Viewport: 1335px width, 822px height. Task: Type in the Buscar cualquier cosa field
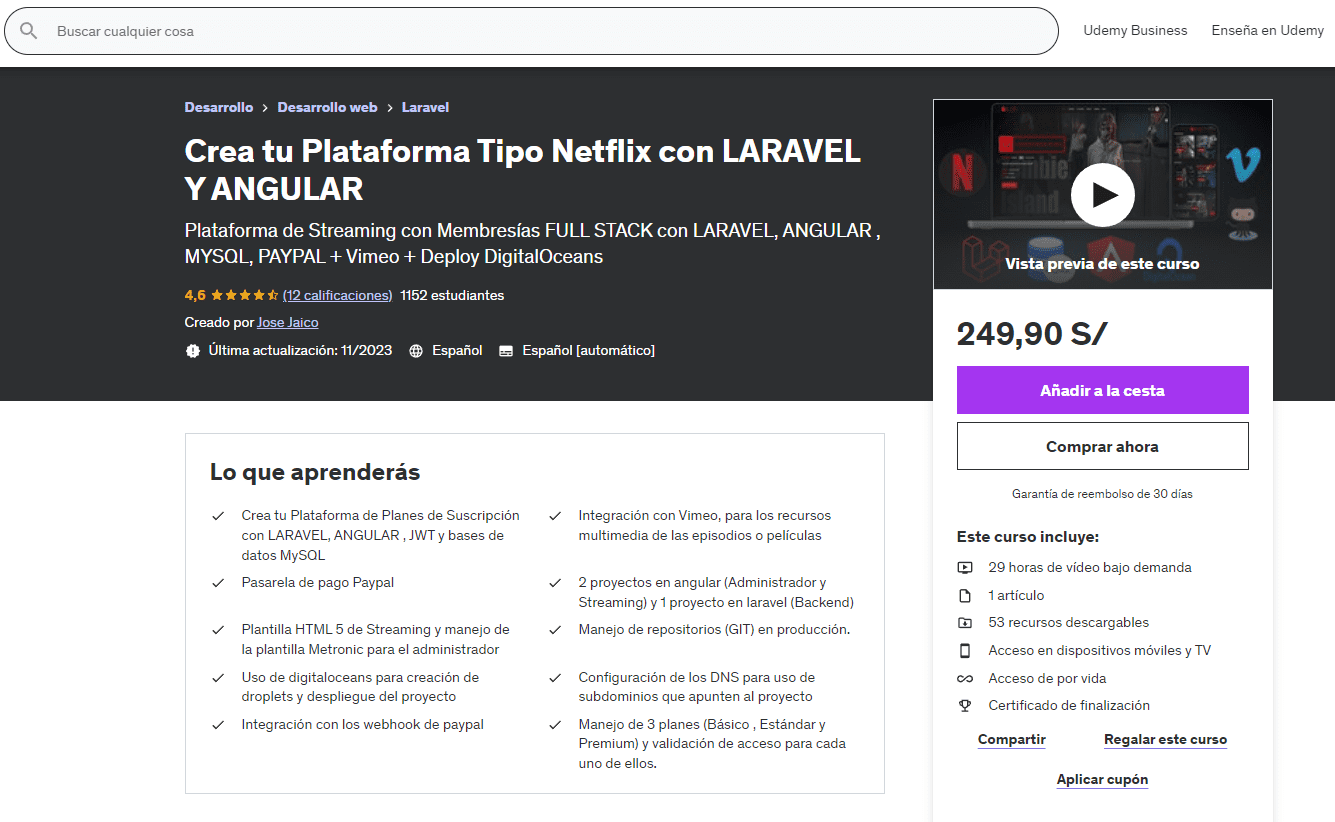click(x=550, y=31)
